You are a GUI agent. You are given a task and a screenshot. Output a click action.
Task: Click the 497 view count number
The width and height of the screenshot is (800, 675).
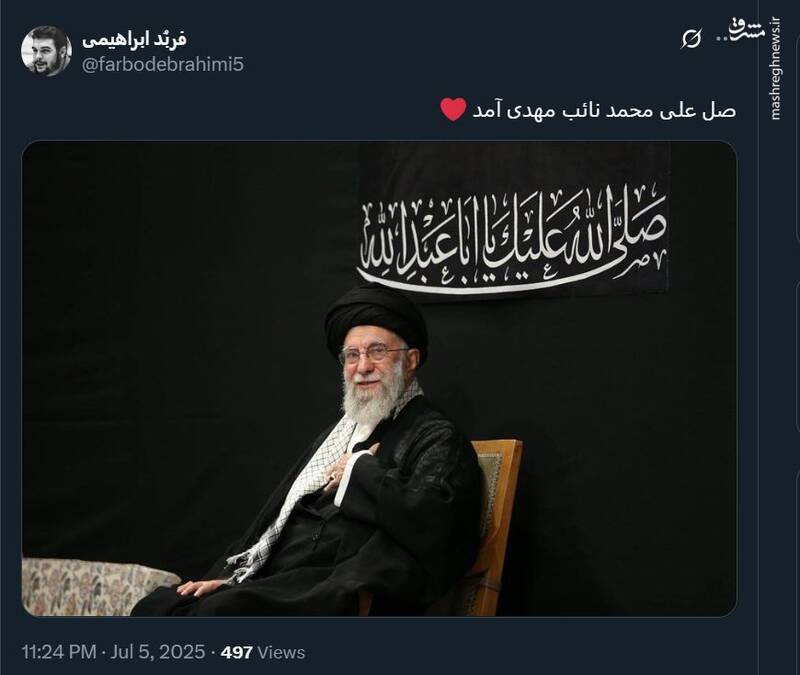tap(237, 653)
